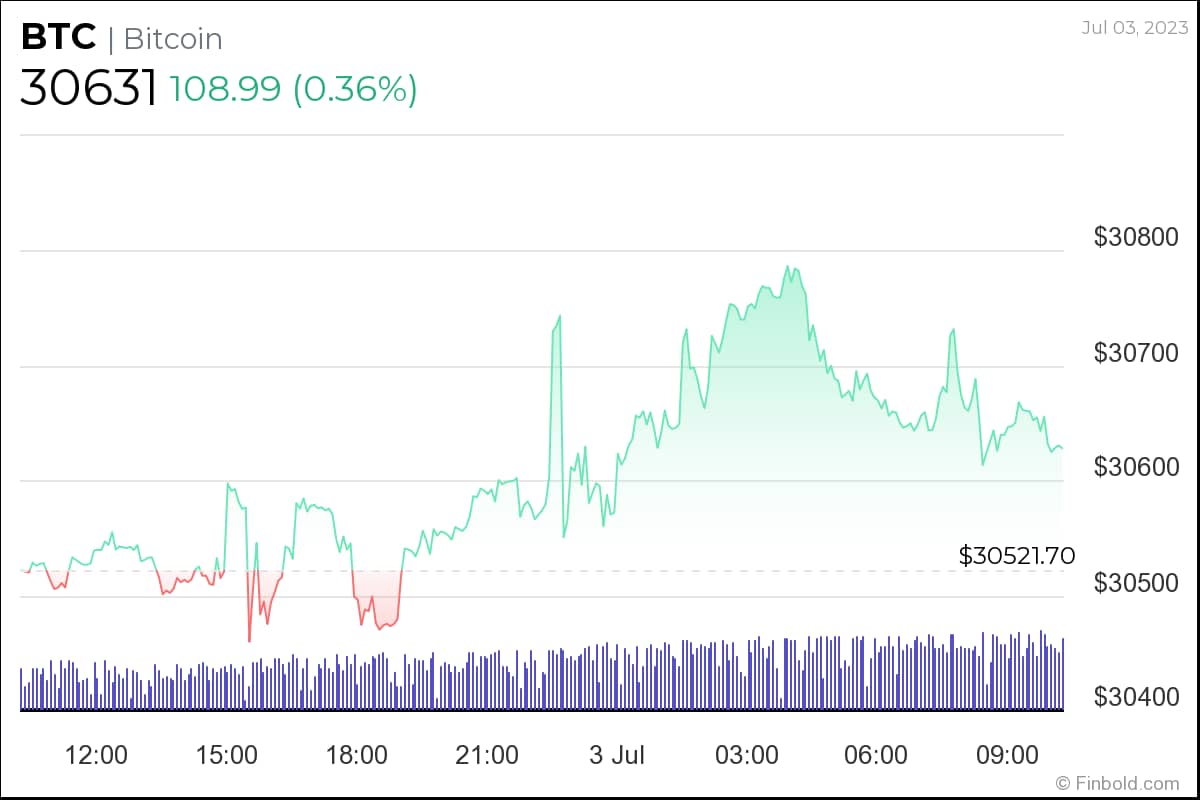Select the 03:00 time axis marker
1200x800 pixels.
point(747,754)
